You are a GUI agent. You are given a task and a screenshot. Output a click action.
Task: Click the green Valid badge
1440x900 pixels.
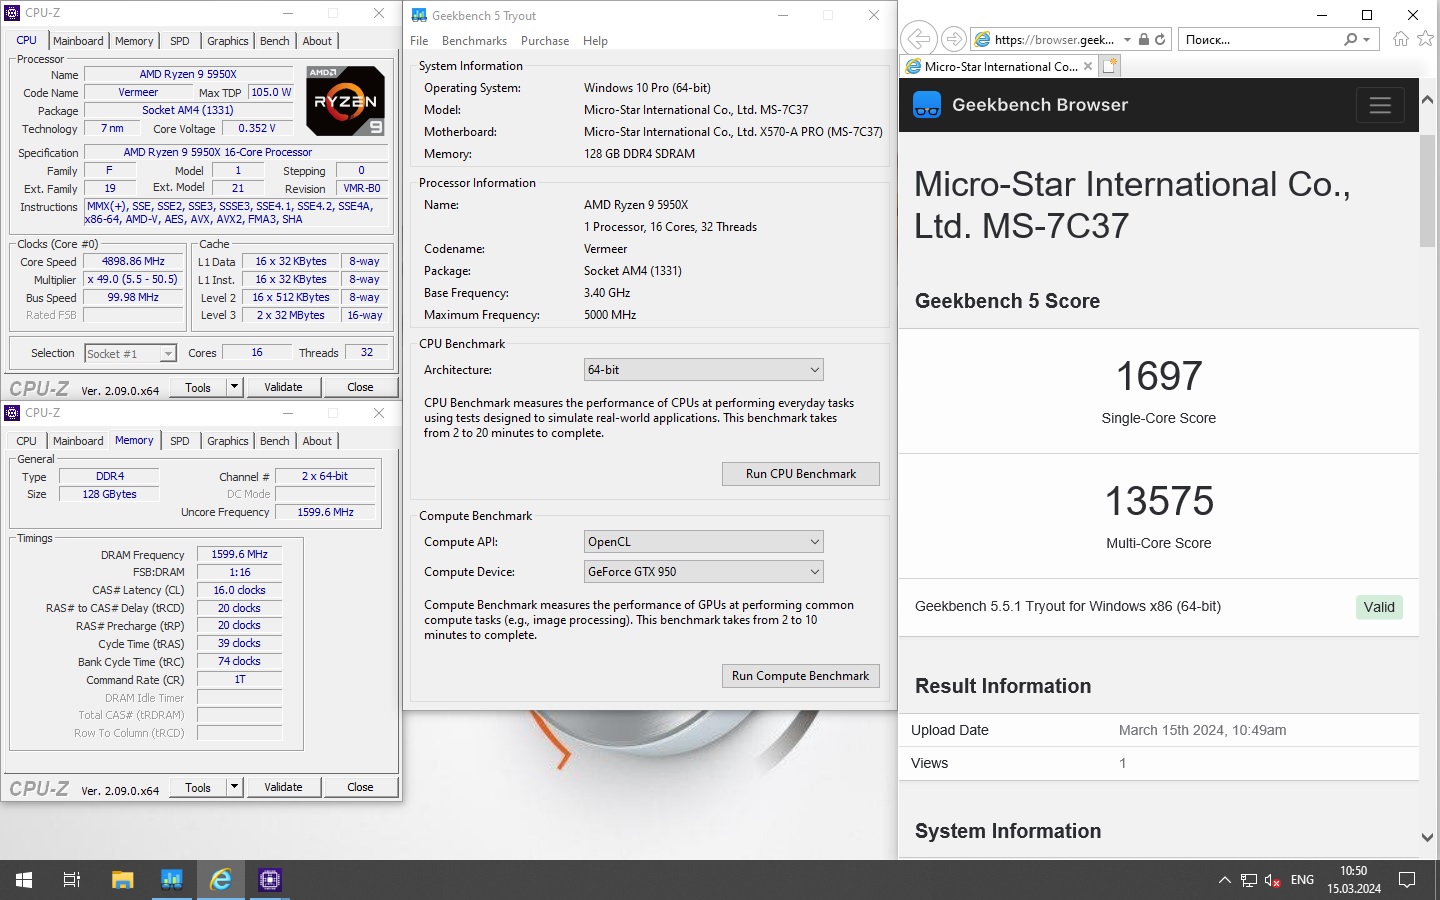coord(1379,607)
